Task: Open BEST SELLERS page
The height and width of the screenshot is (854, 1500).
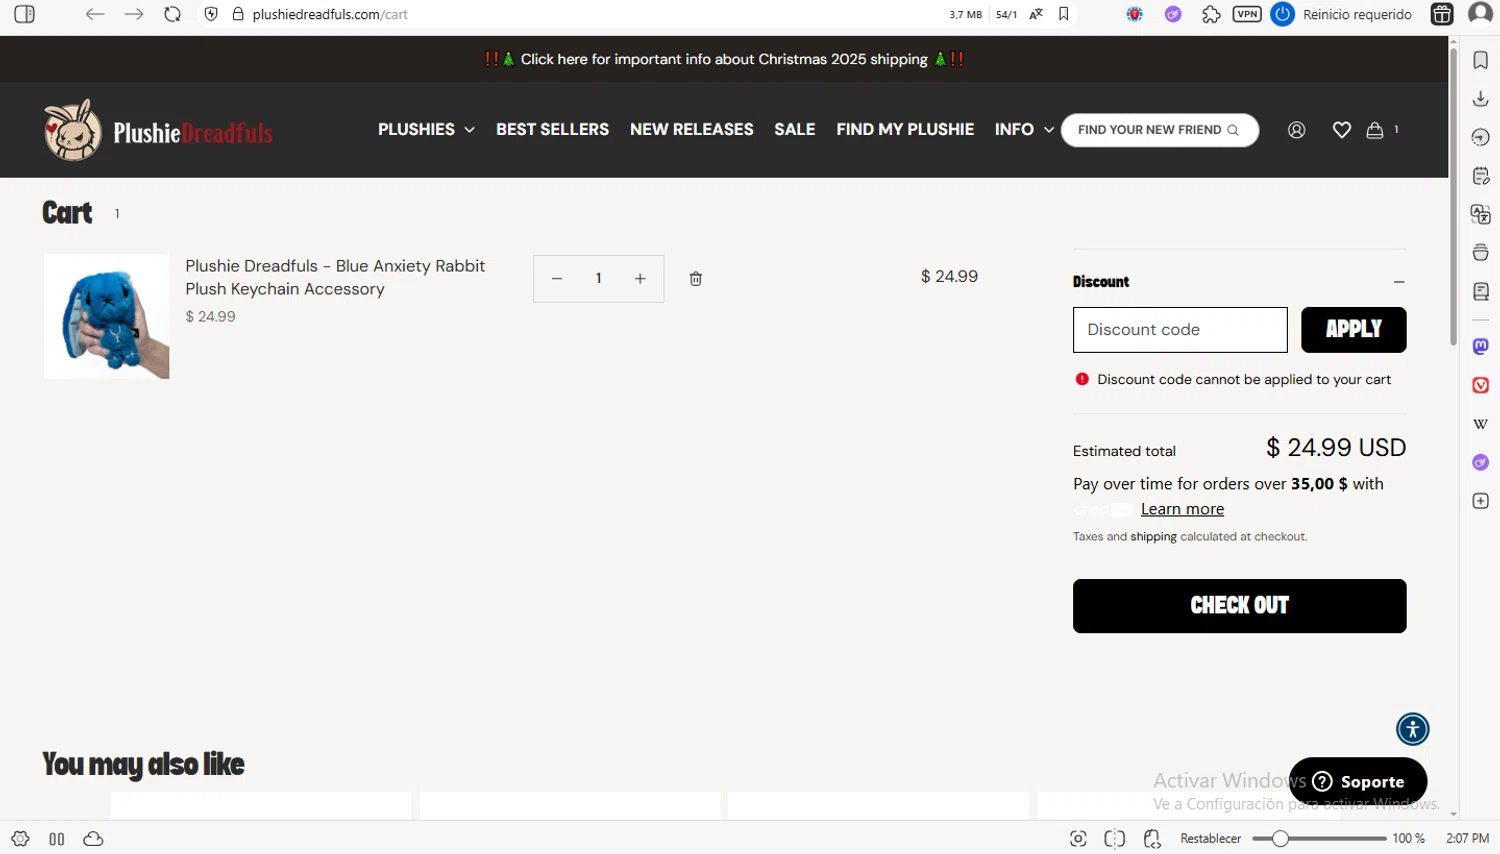Action: pos(552,129)
